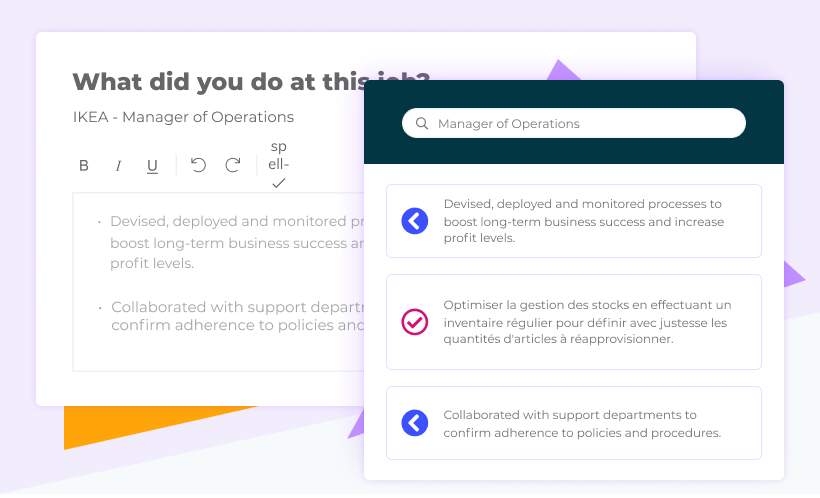This screenshot has width=820, height=498.
Task: Click the 'IKEA - Manager of Operations' subtitle
Action: coord(183,117)
